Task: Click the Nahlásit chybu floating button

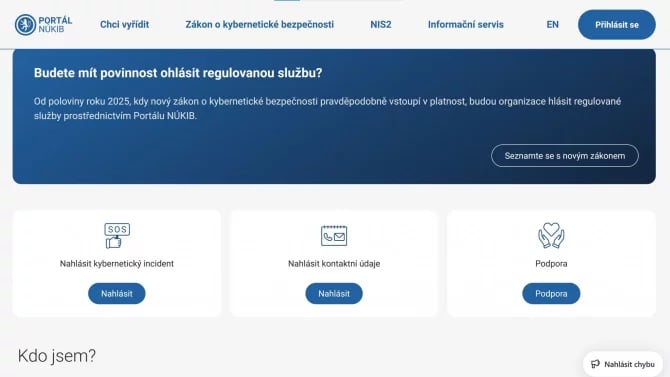Action: pyautogui.click(x=623, y=364)
